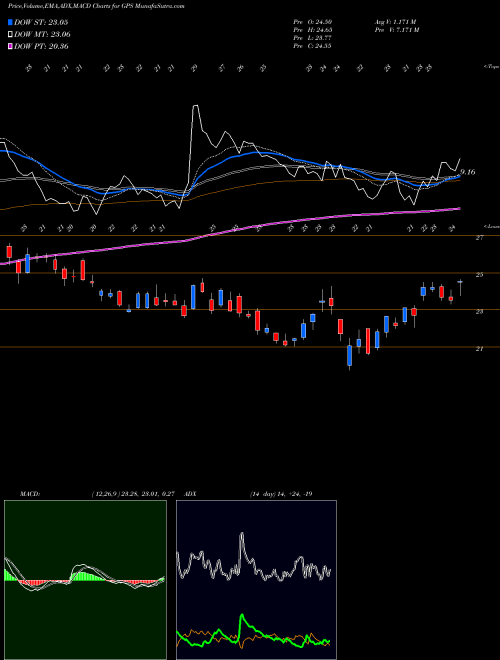500x660 pixels.
Task: Open the green MACD histogram chart panel
Action: tap(85, 580)
